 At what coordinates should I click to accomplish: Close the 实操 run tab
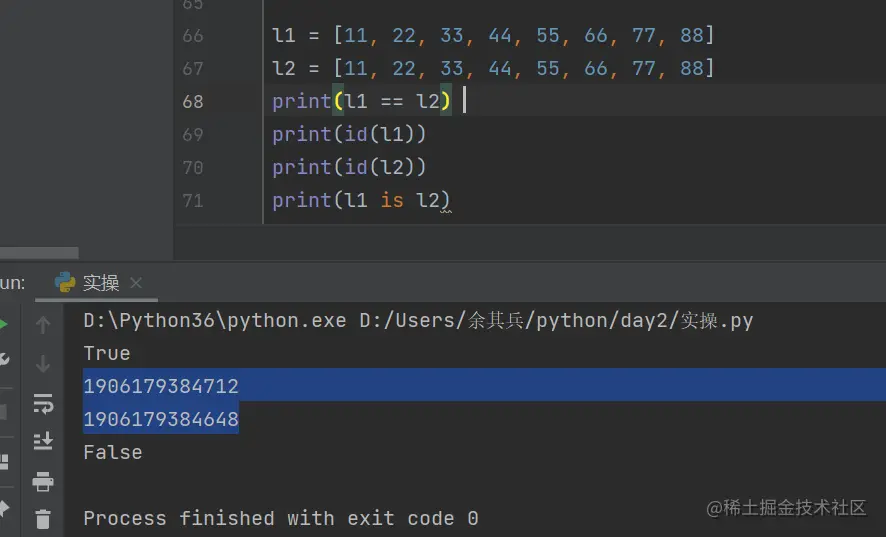136,283
